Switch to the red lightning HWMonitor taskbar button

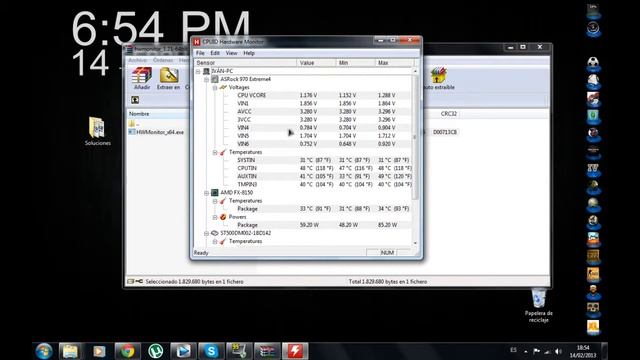tap(295, 351)
